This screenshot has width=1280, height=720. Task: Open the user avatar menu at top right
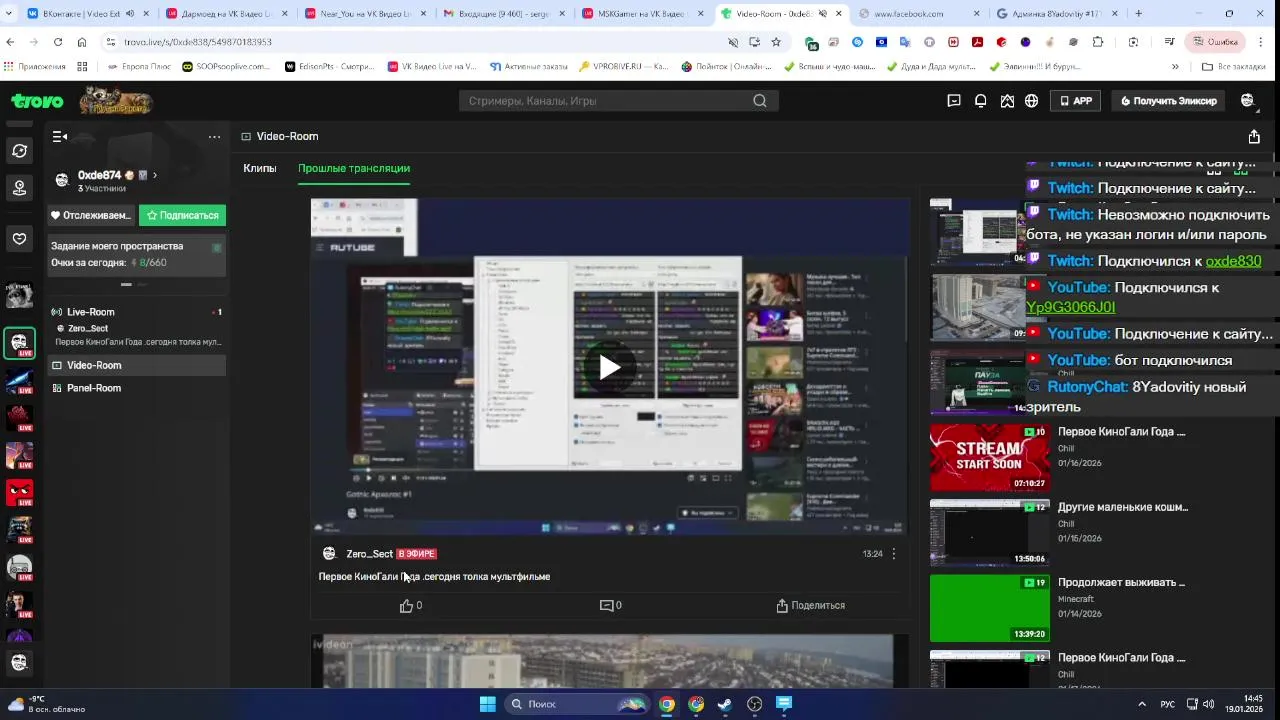point(1247,101)
